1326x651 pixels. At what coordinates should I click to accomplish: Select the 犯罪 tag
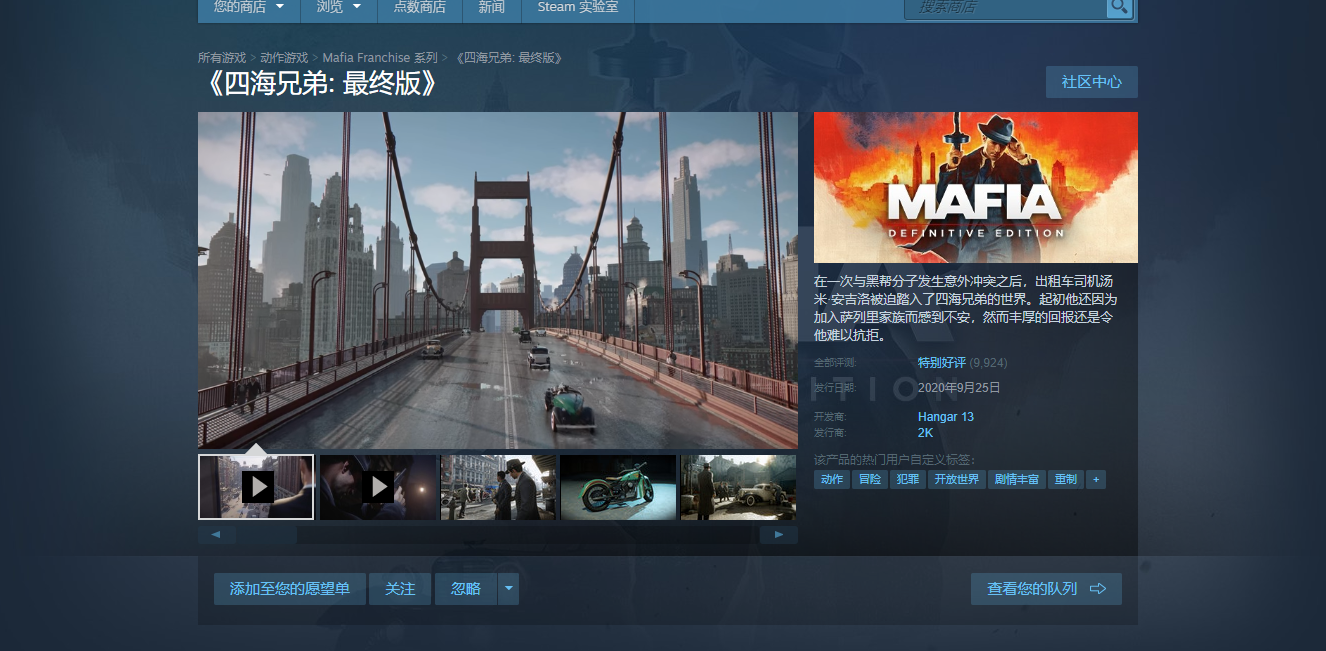(x=907, y=480)
